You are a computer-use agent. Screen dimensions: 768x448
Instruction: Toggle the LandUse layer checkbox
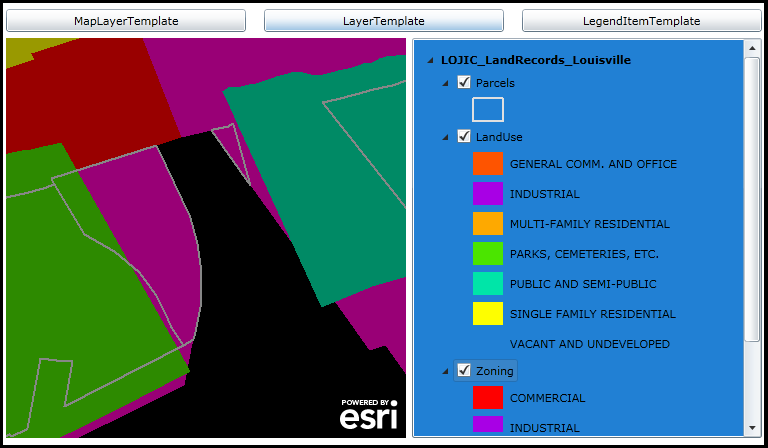click(464, 137)
